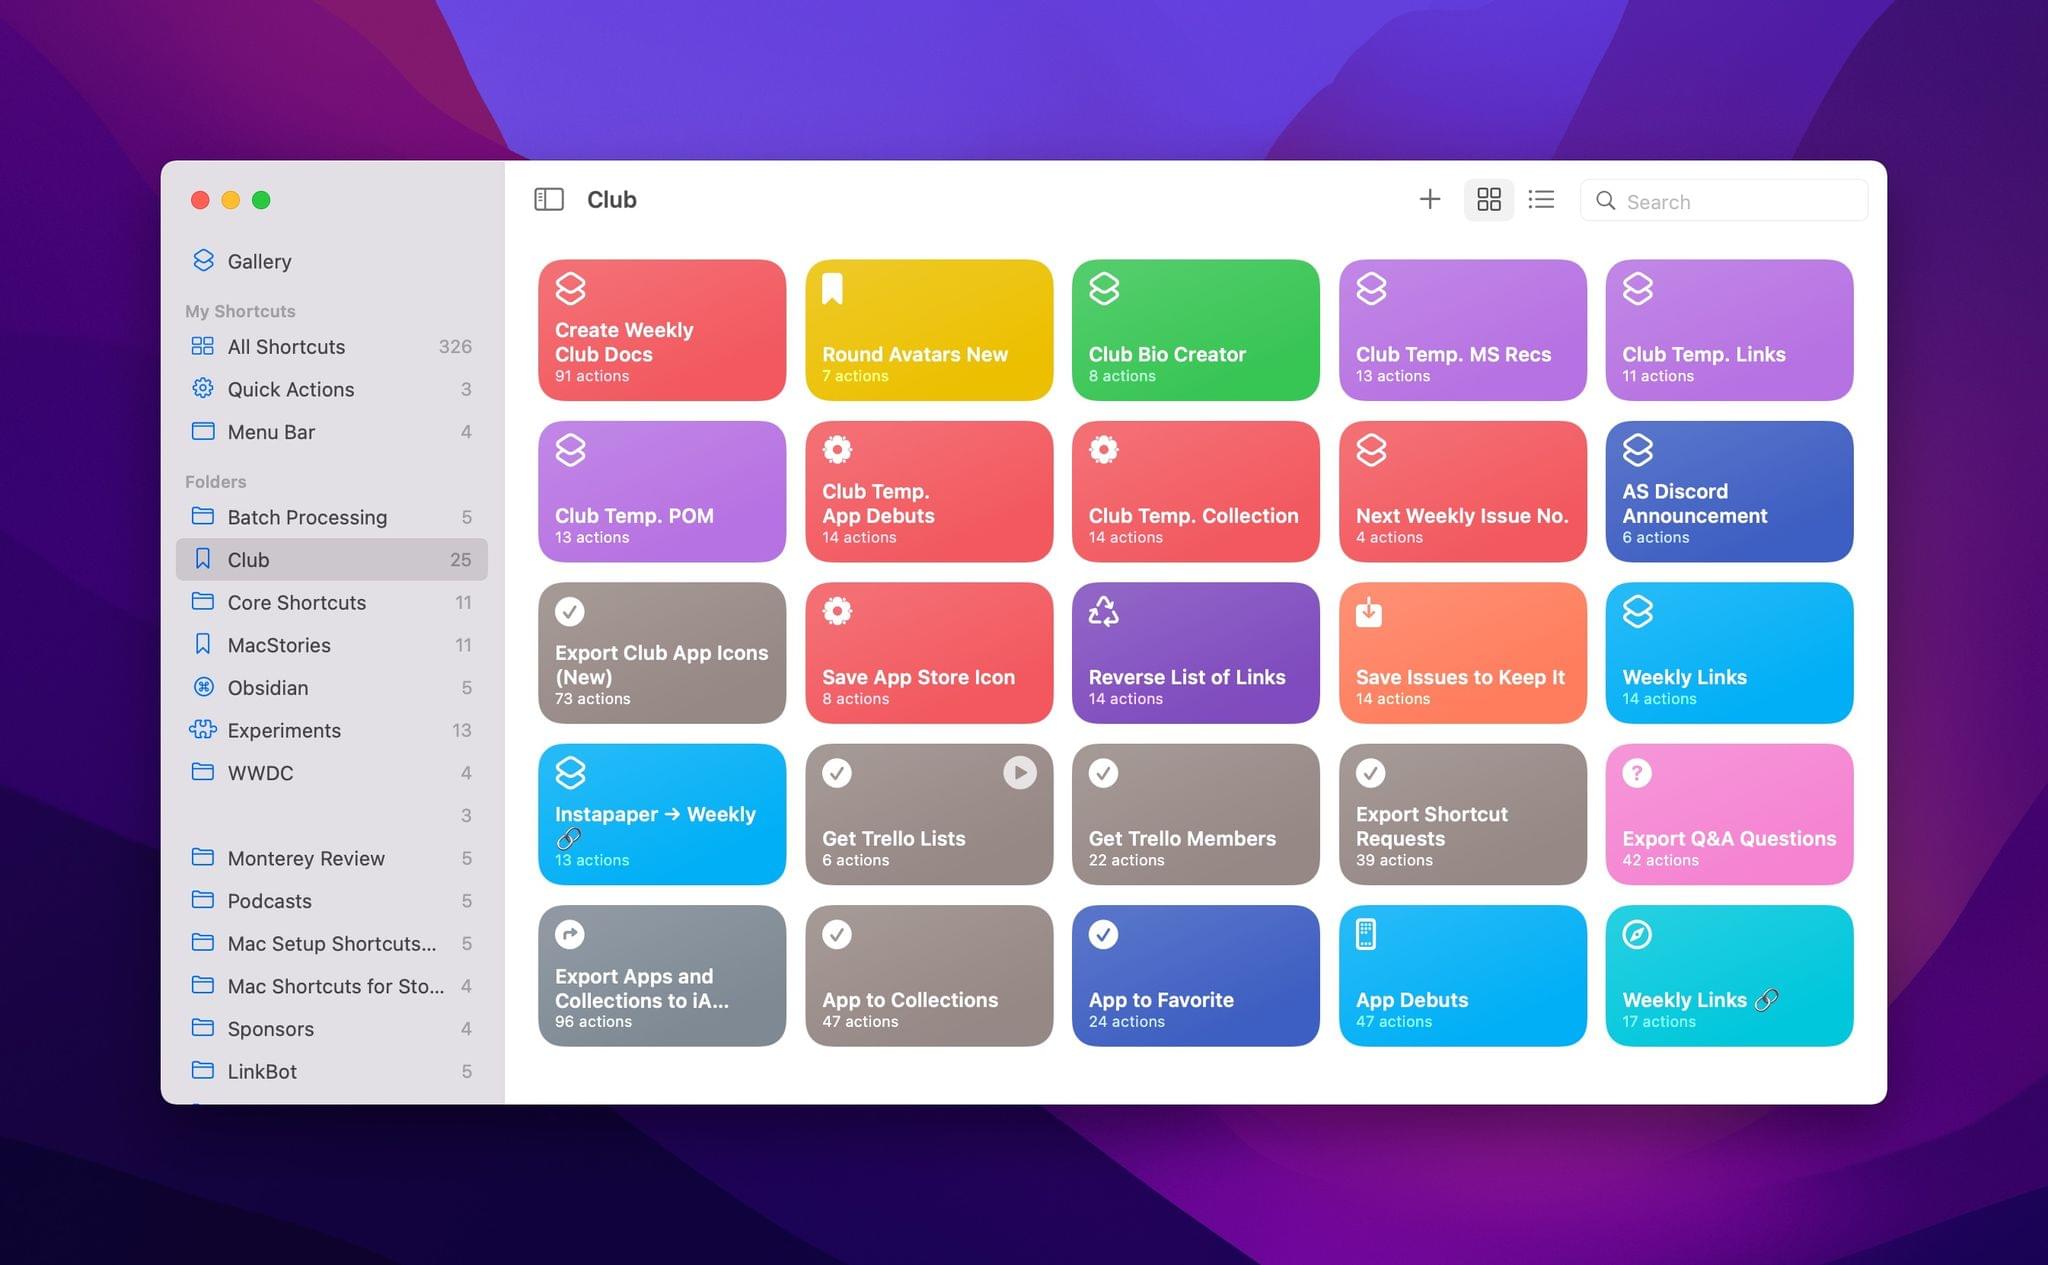Open Gallery in the sidebar

(331, 261)
